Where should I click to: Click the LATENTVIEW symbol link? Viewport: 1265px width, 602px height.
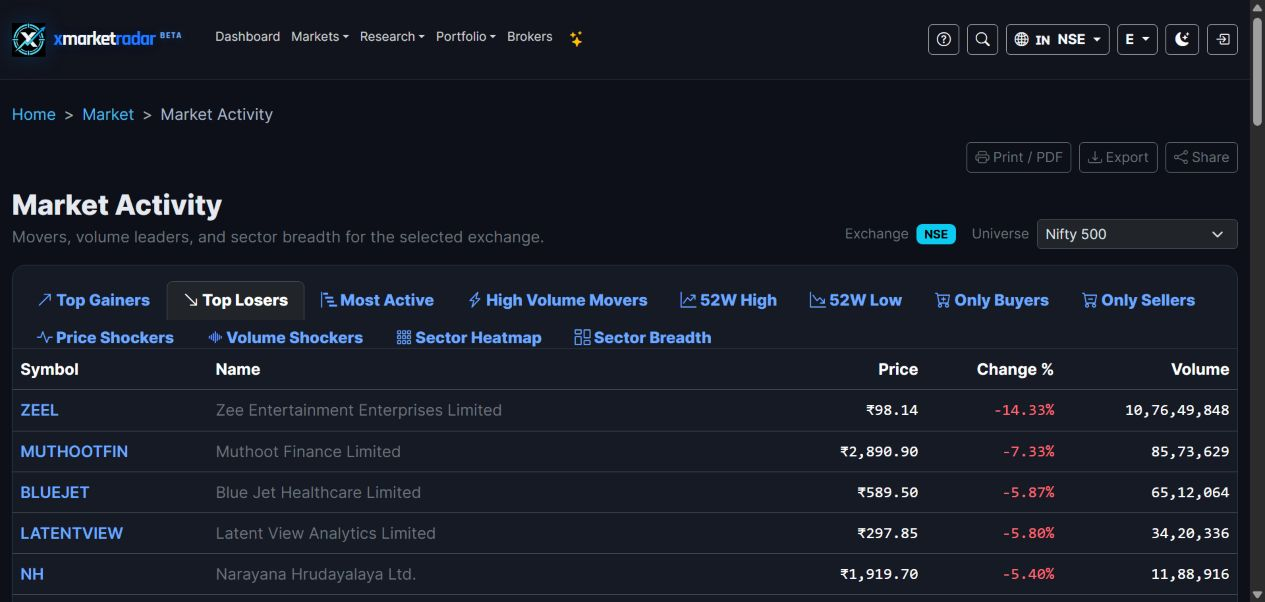pyautogui.click(x=72, y=533)
